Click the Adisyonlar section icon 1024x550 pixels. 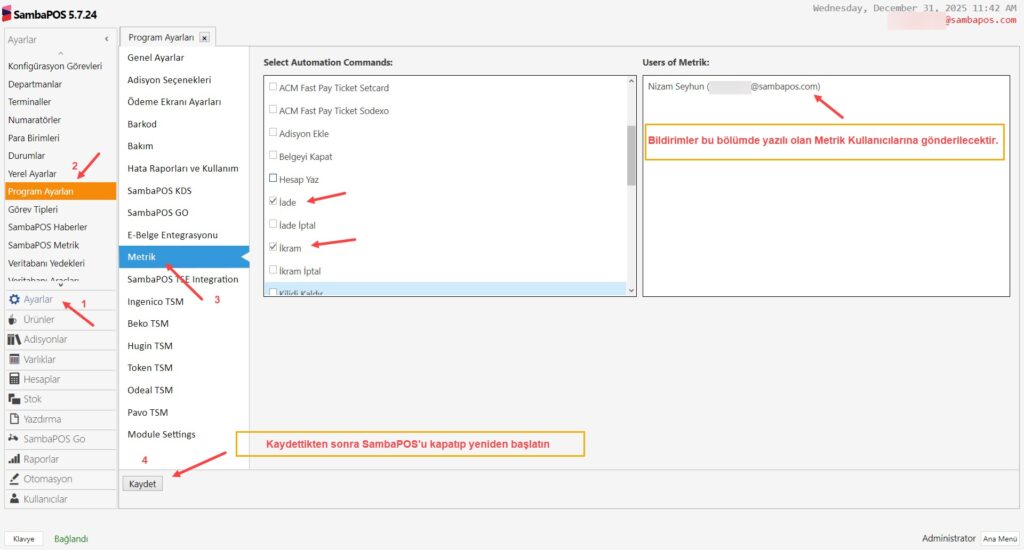[x=14, y=339]
